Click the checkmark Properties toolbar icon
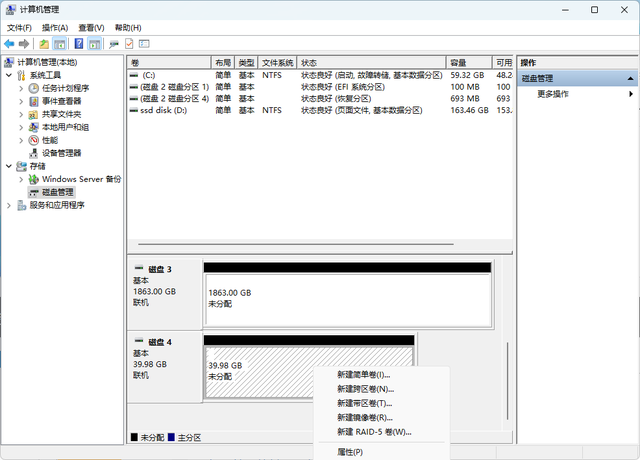 [129, 44]
